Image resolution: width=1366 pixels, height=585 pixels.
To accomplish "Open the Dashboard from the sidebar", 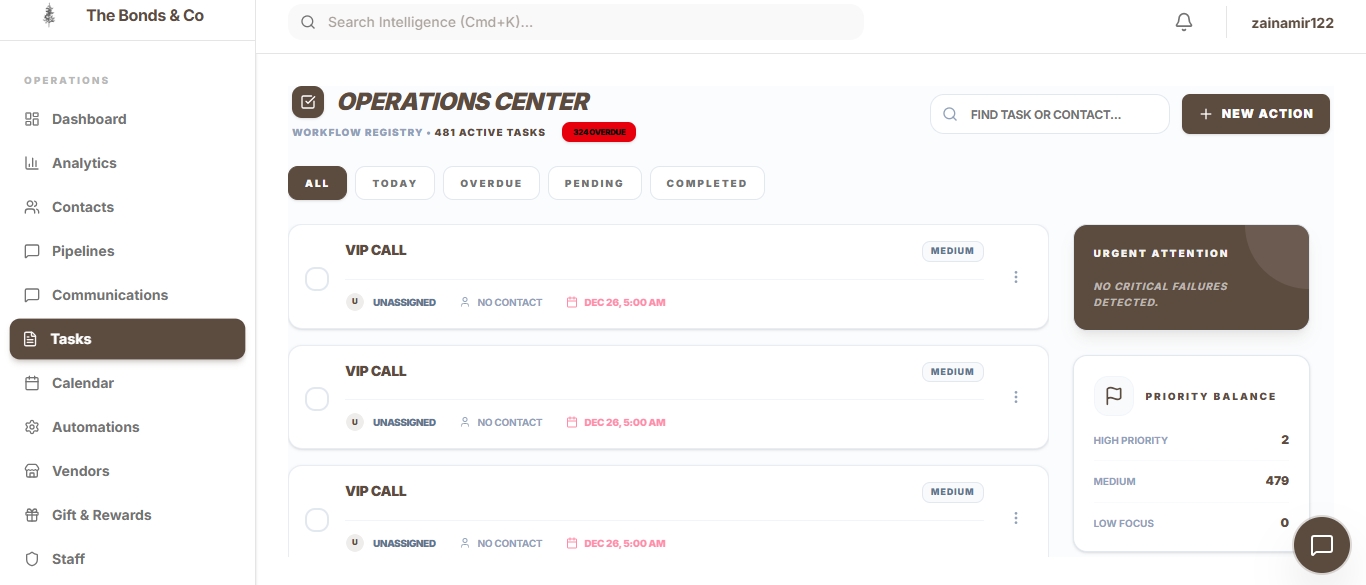I will point(33,118).
